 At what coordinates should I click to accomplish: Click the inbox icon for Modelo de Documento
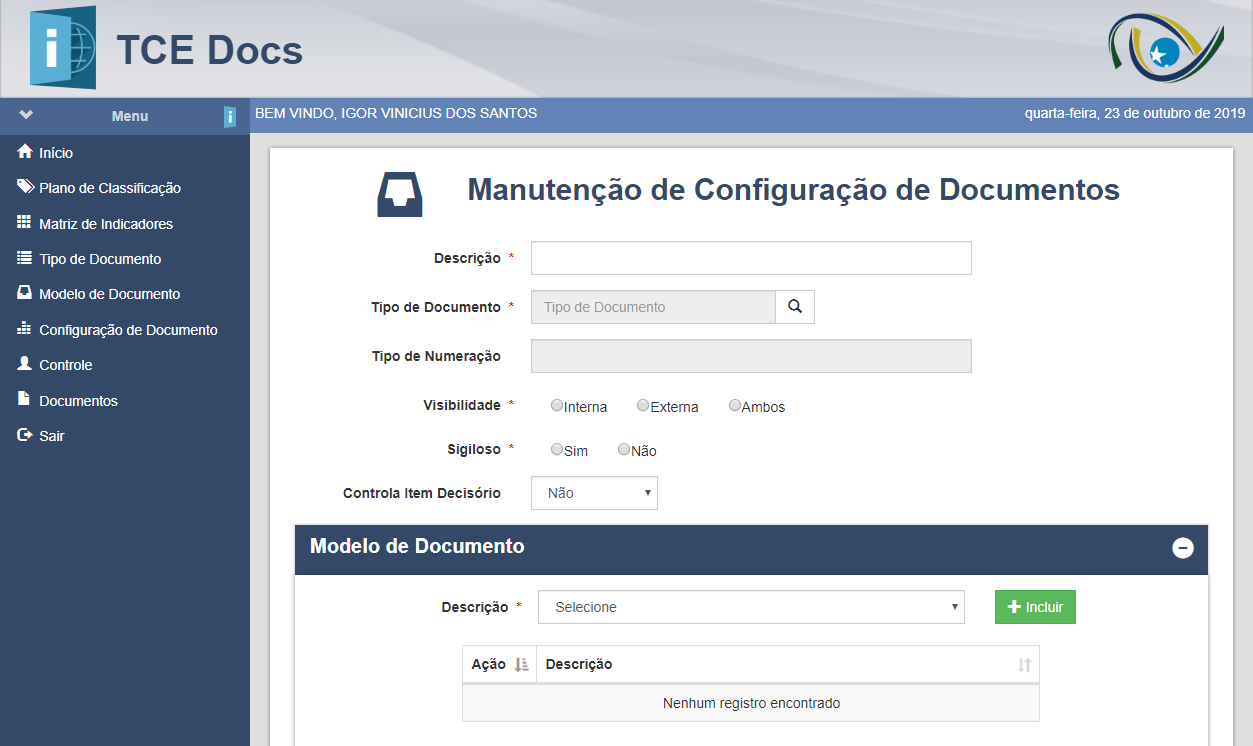pyautogui.click(x=25, y=293)
